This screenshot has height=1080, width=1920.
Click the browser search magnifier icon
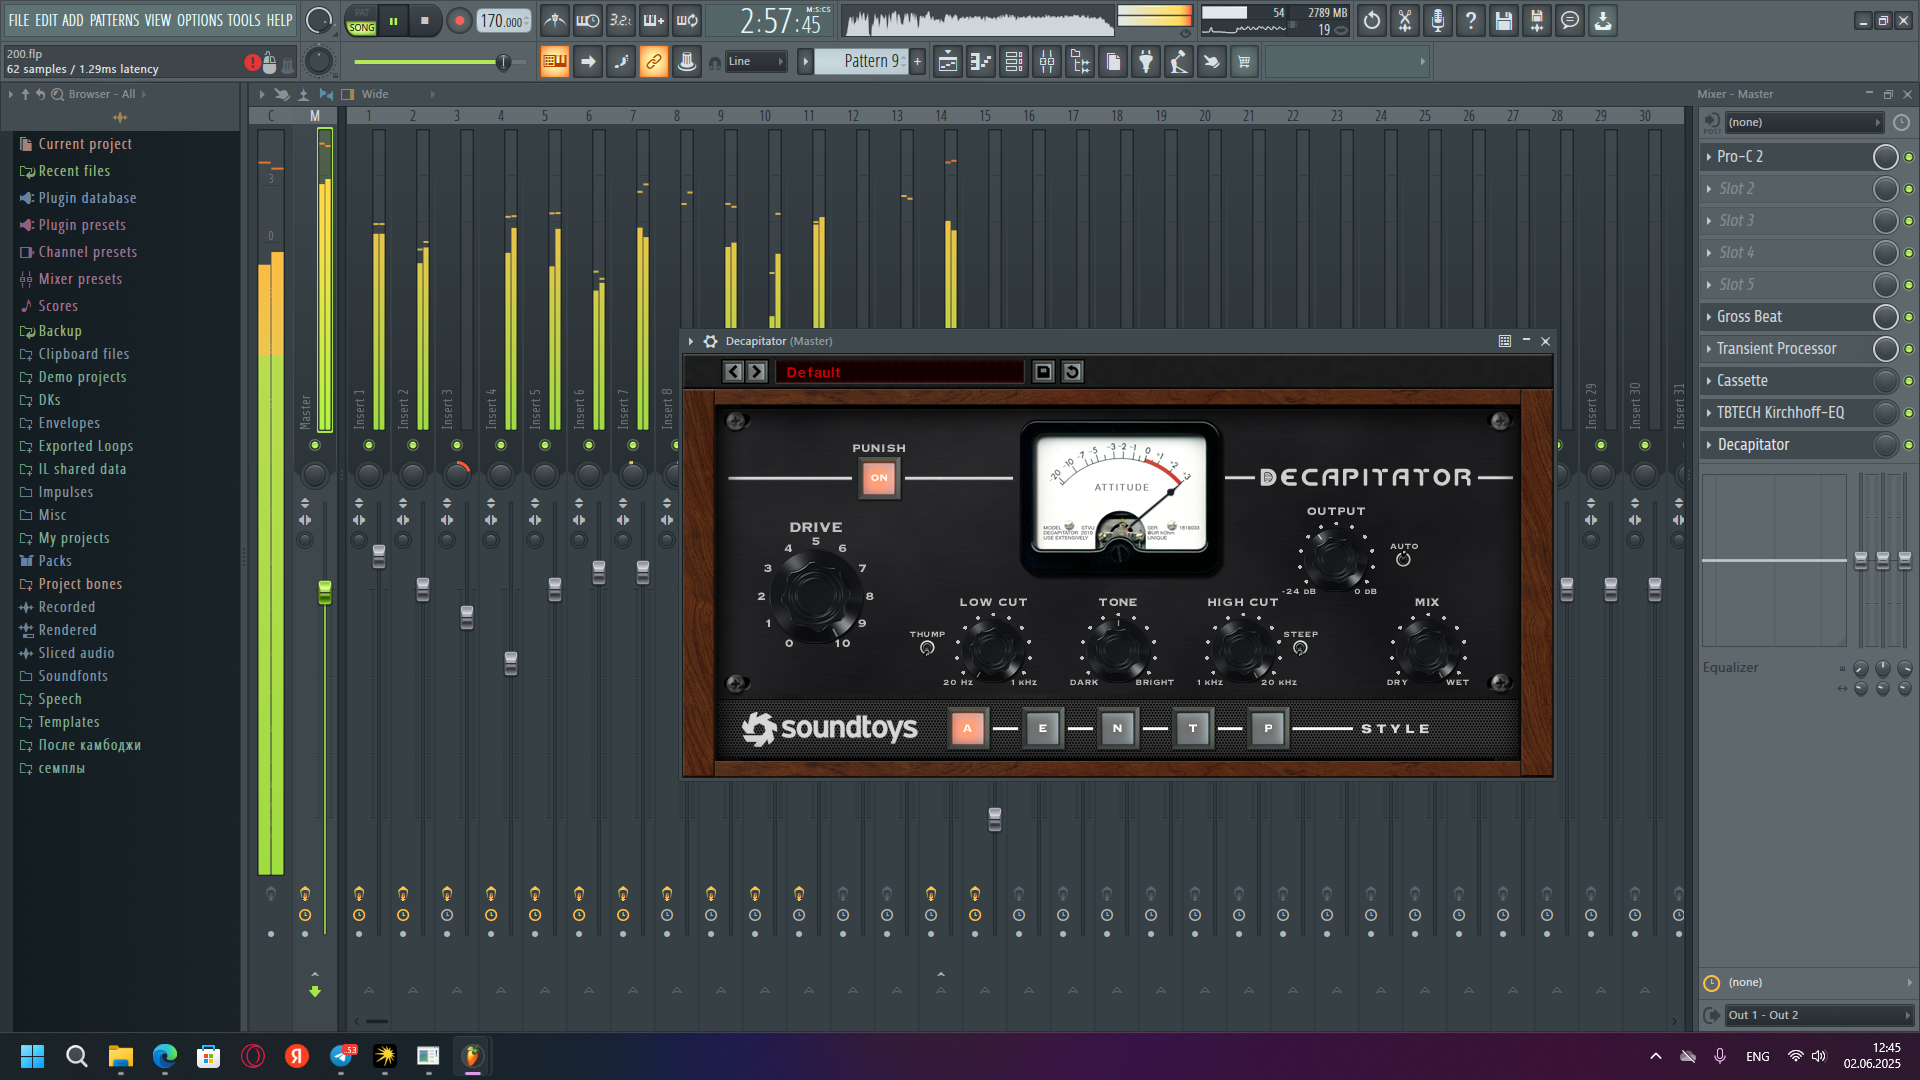58,94
